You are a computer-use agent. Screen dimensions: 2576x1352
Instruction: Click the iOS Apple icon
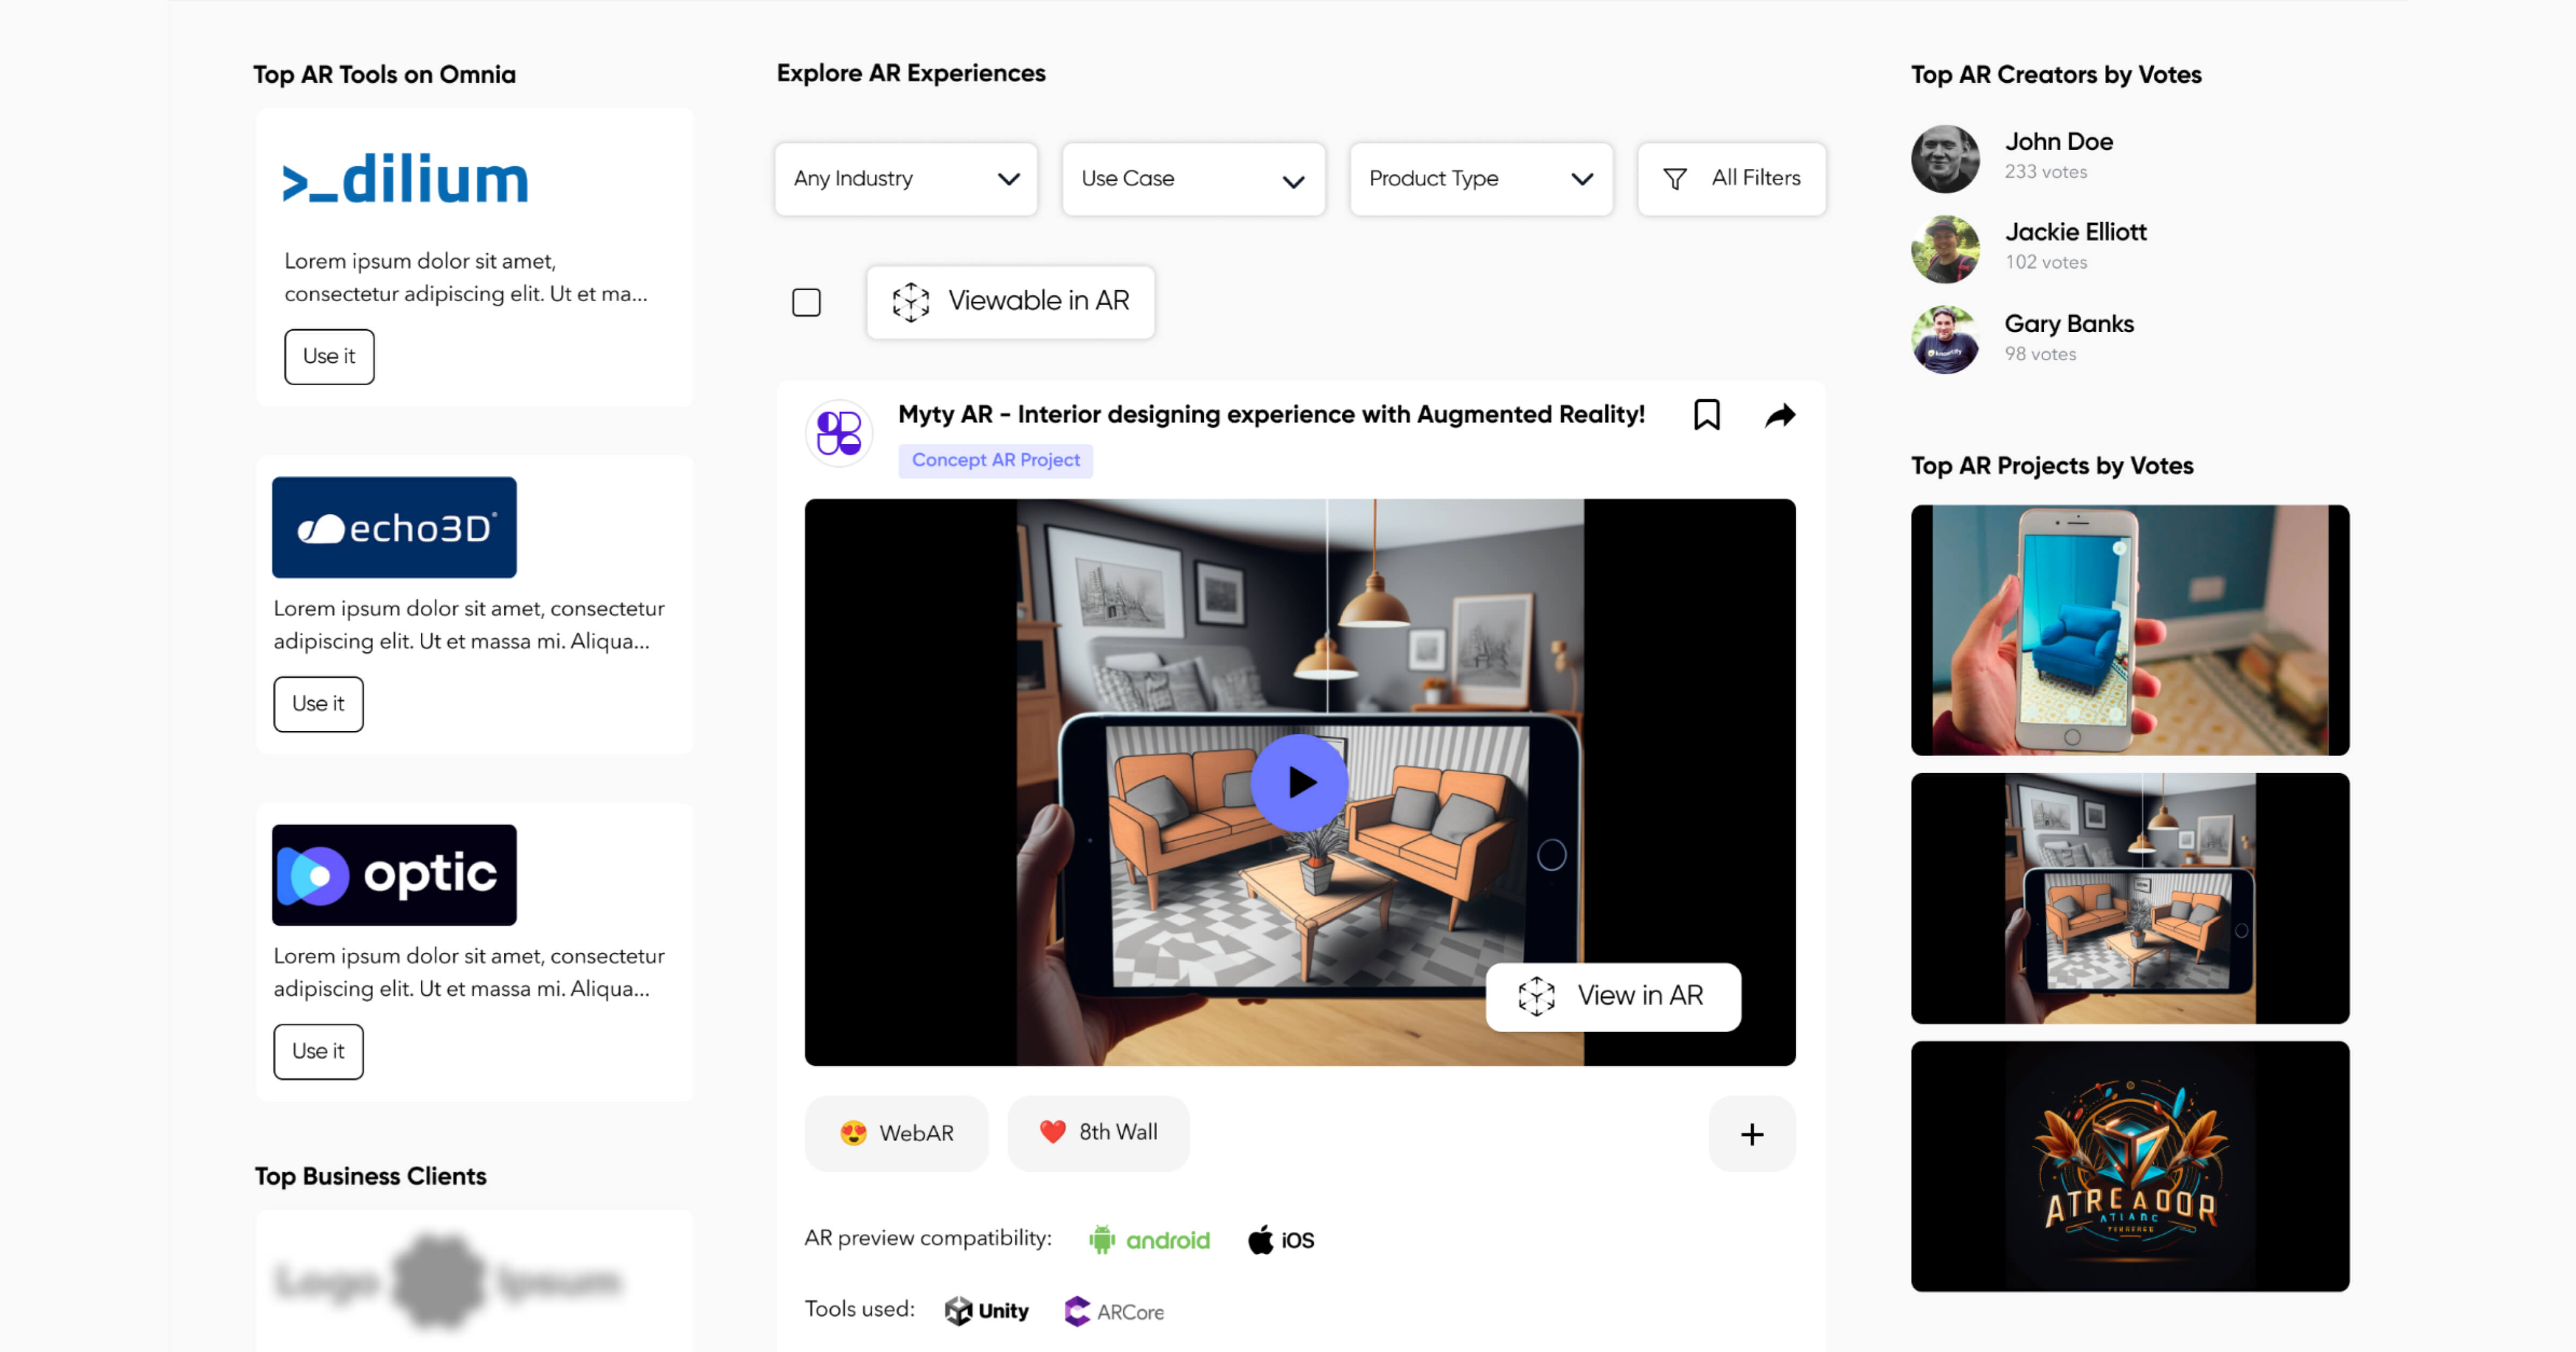(1260, 1240)
